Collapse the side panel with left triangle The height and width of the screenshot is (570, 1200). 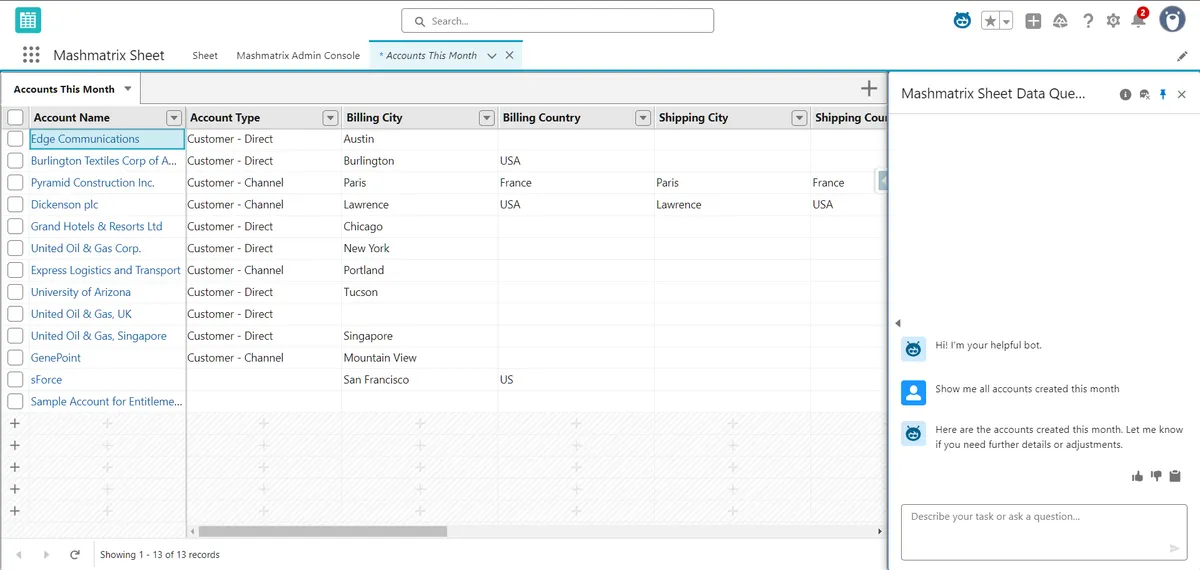pyautogui.click(x=897, y=323)
